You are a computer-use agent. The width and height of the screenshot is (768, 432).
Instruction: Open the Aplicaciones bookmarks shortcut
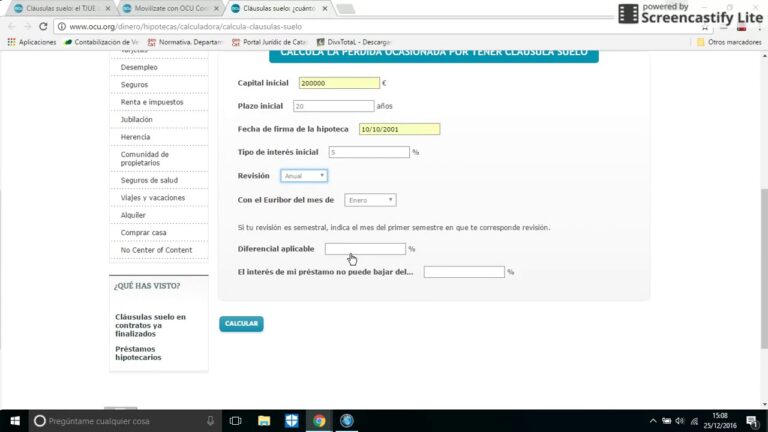(32, 42)
